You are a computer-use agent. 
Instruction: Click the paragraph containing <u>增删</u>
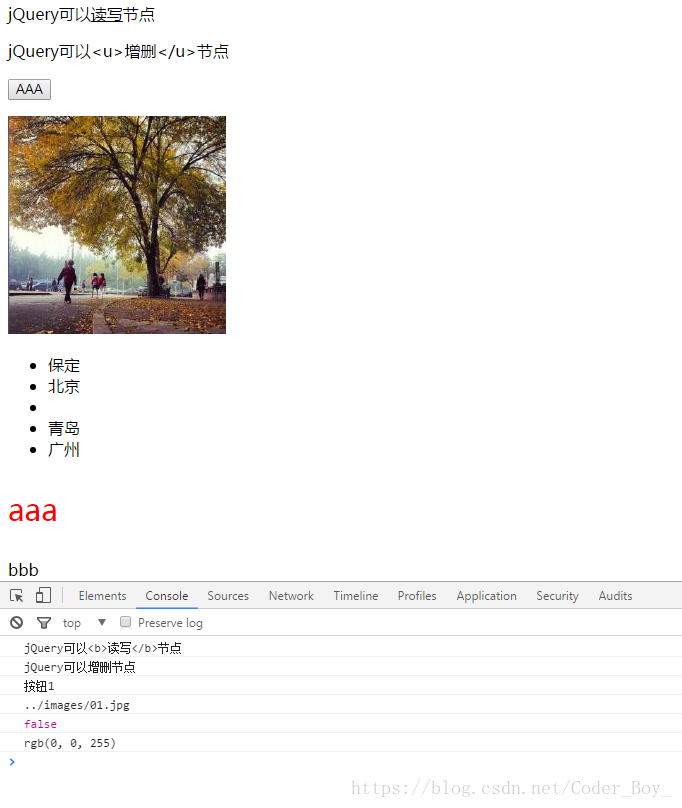pos(118,52)
